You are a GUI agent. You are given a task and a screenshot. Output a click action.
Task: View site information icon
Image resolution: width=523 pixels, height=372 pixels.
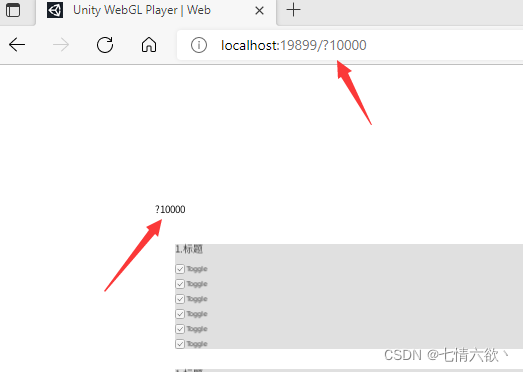pos(199,45)
